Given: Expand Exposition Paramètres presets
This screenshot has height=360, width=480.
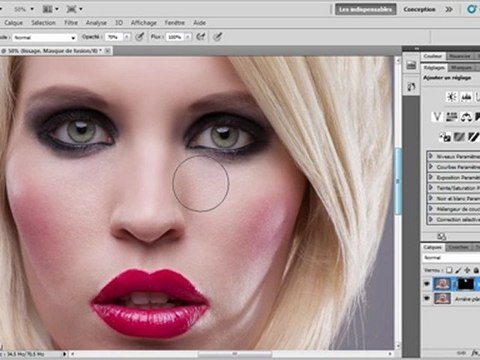Looking at the screenshot, I should click(x=430, y=177).
